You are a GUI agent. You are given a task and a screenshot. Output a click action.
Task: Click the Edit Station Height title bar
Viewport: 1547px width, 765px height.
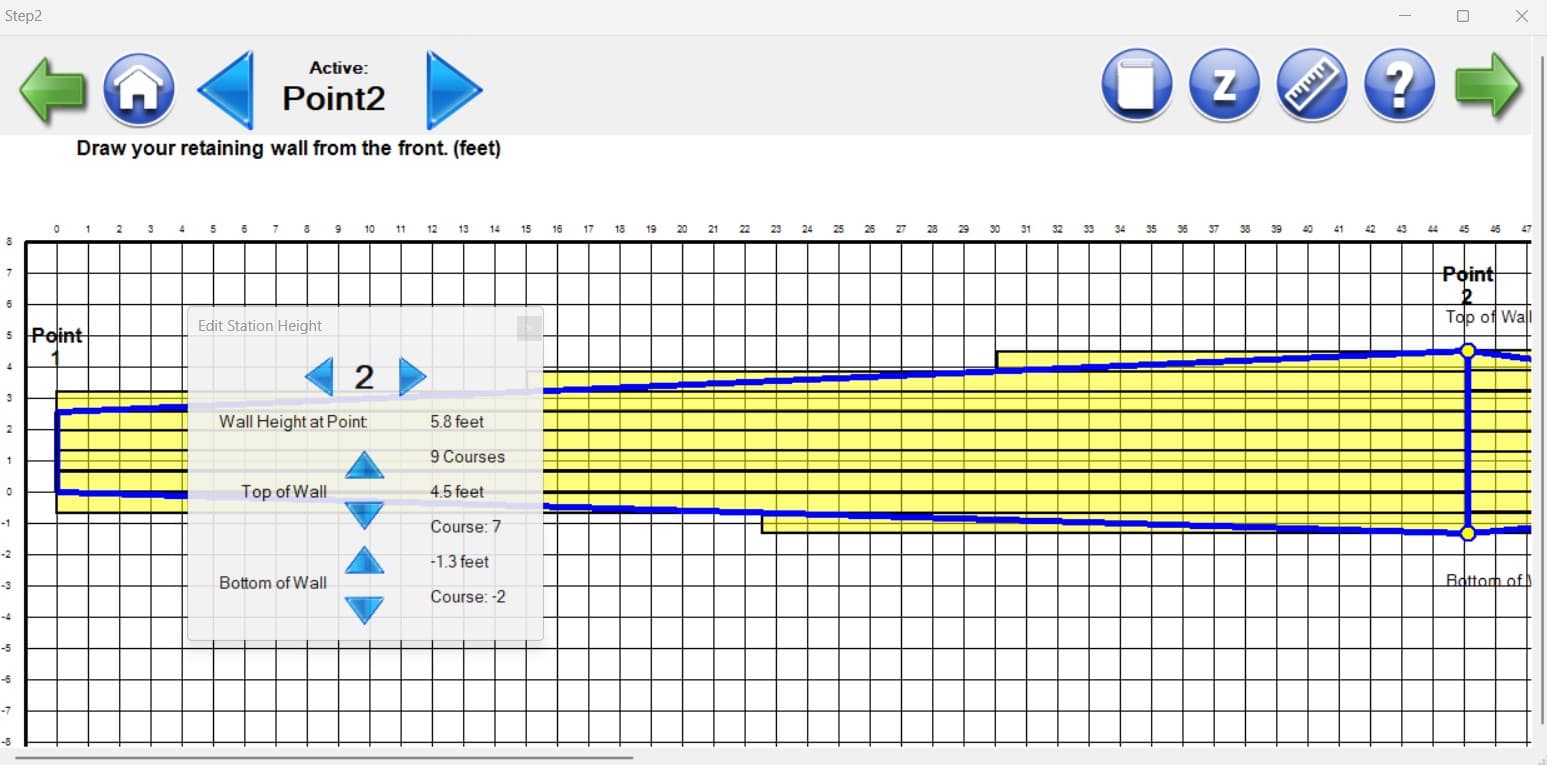click(x=260, y=325)
